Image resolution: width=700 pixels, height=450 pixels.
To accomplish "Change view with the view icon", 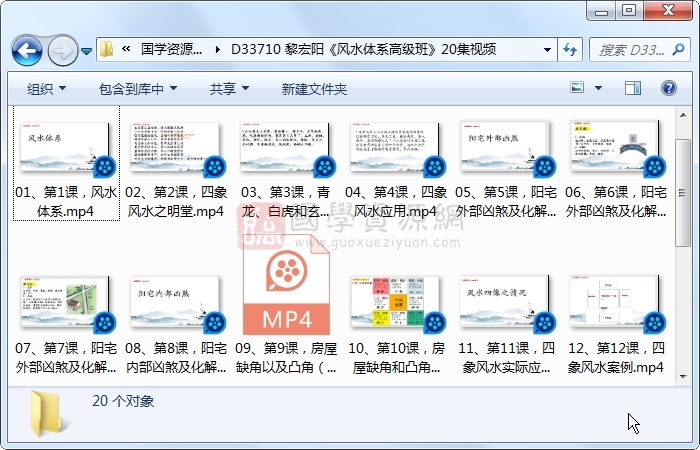I will (x=577, y=88).
